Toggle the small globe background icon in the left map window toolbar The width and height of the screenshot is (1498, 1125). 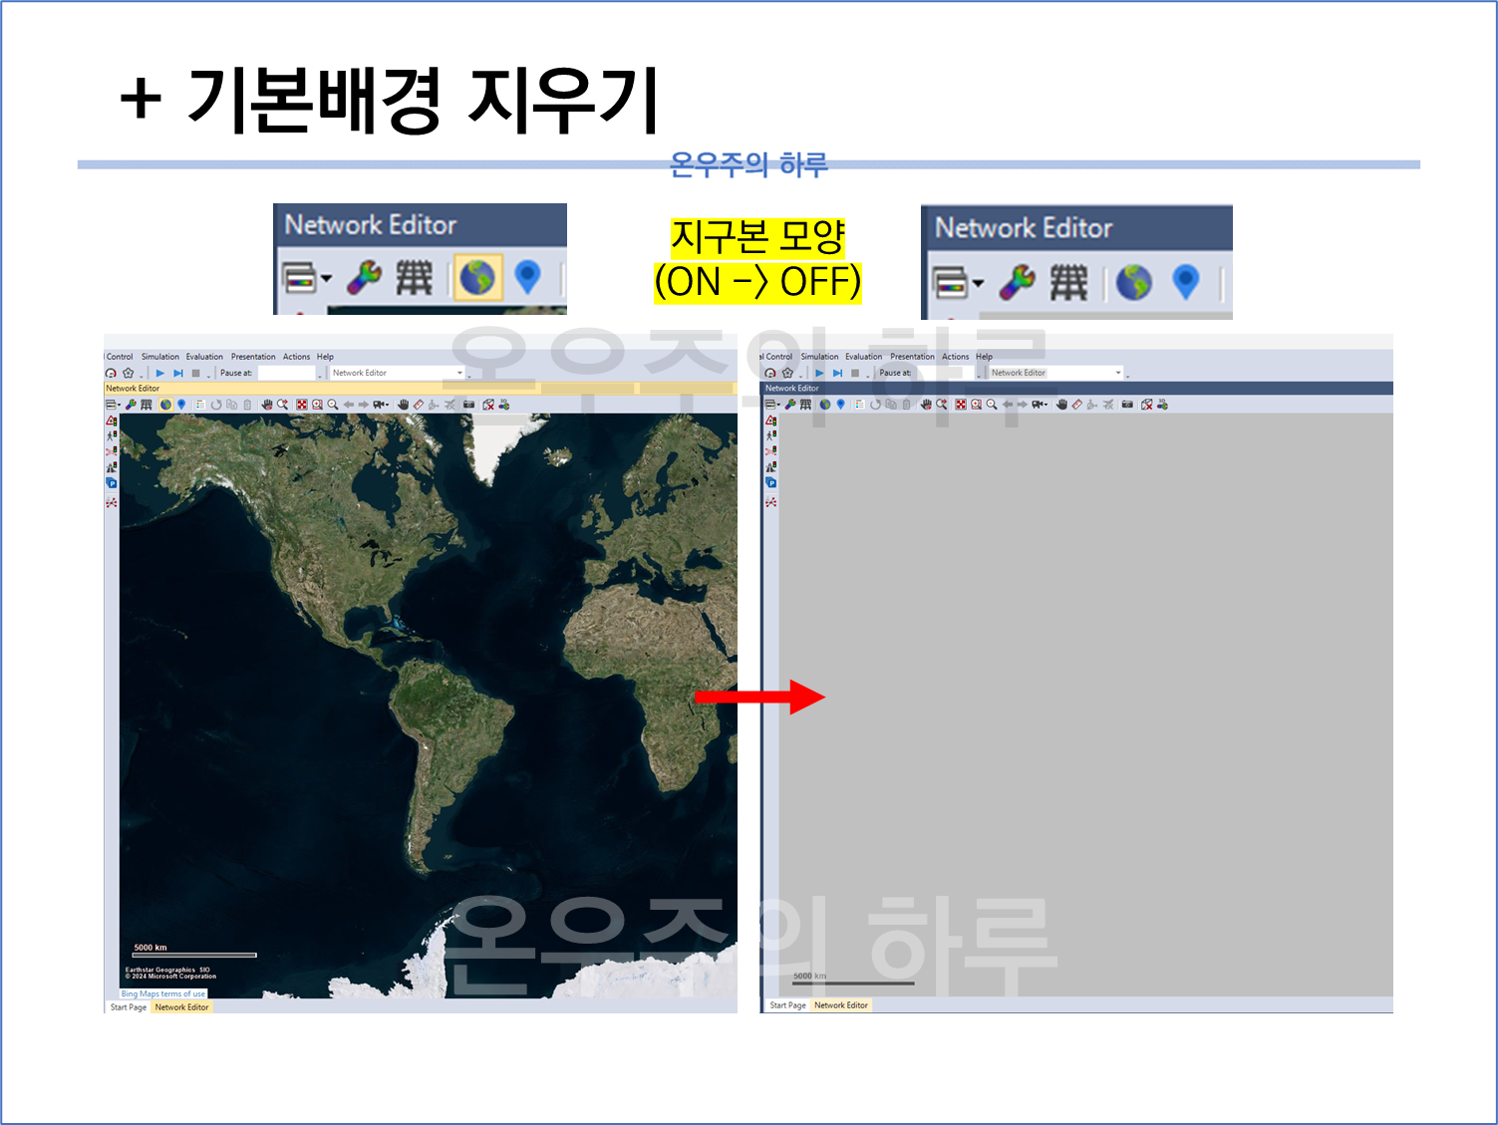(166, 405)
